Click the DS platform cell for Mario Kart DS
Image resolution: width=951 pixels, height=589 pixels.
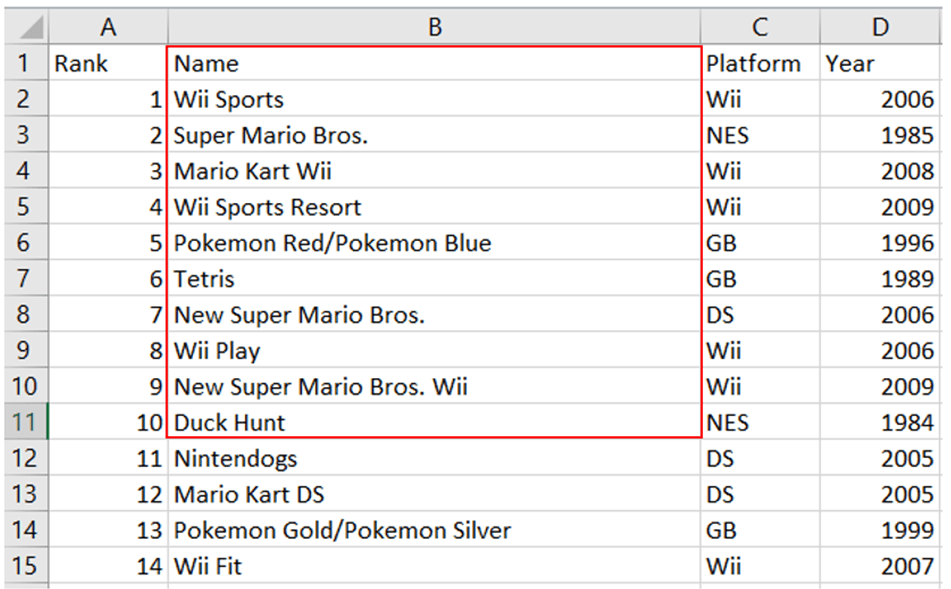tap(760, 494)
